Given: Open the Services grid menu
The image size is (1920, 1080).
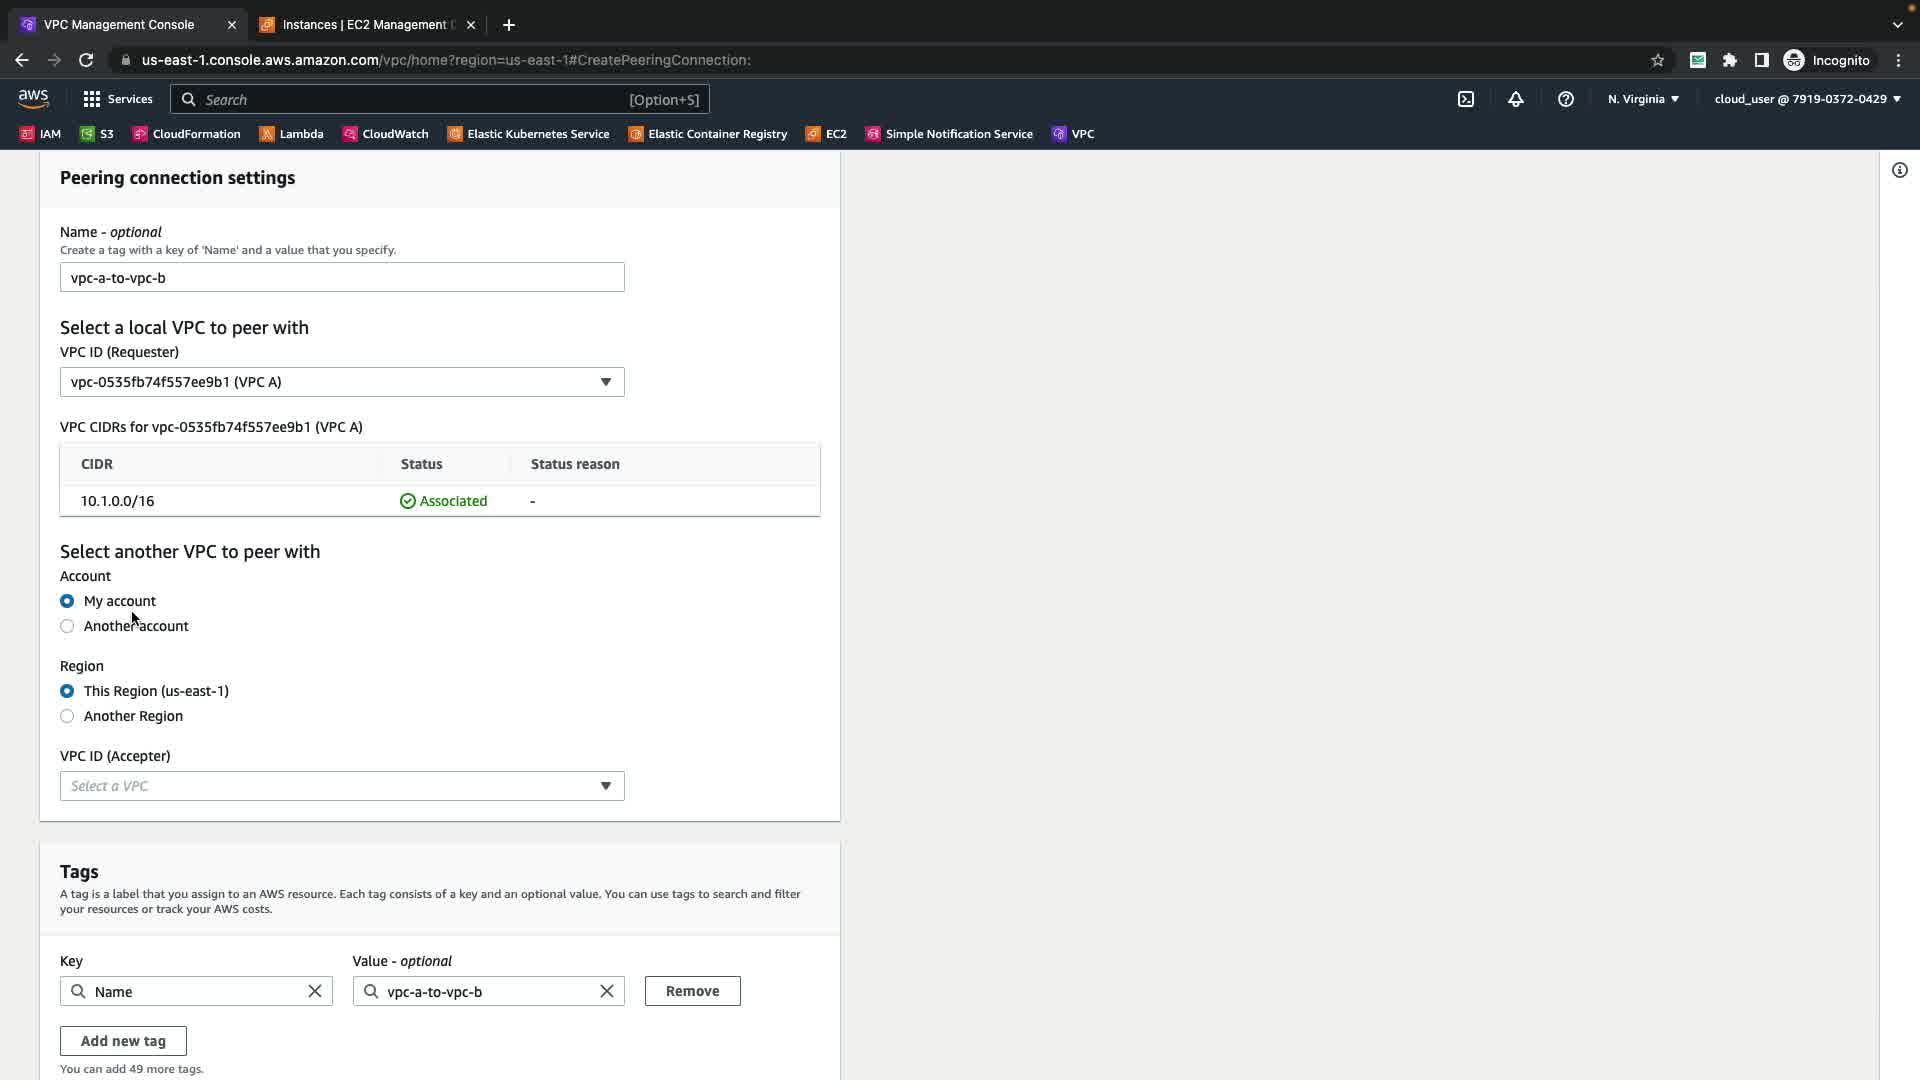Looking at the screenshot, I should click(117, 99).
